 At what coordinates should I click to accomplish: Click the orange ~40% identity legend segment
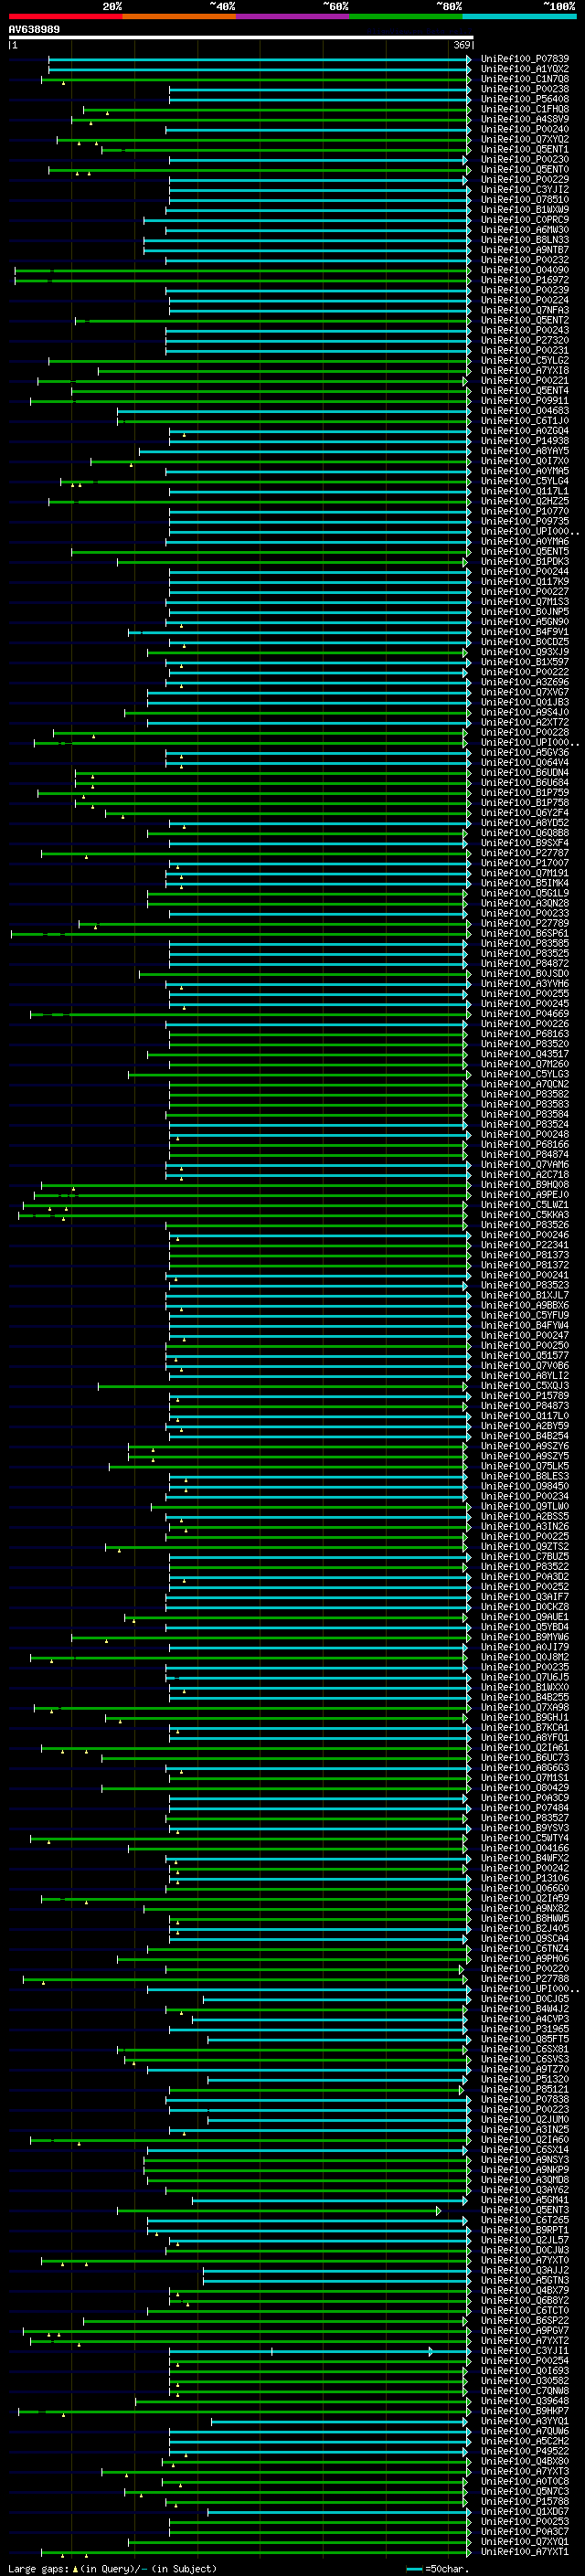point(179,16)
